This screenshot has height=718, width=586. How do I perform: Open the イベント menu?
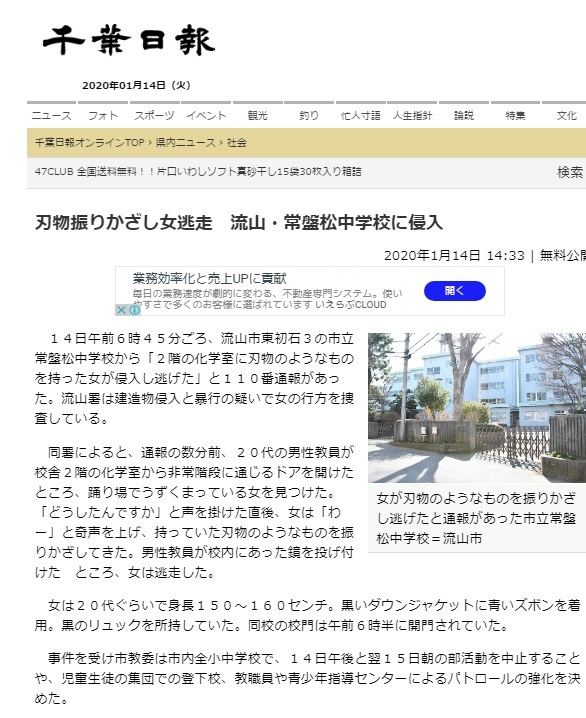[x=206, y=115]
